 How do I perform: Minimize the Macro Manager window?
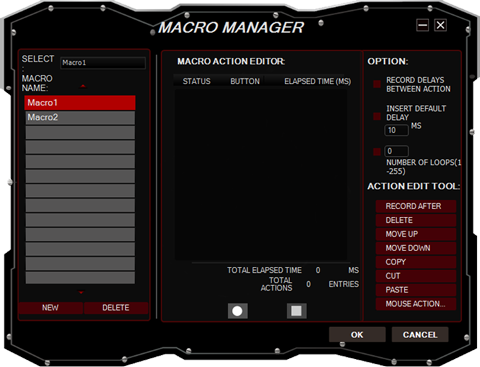click(x=423, y=25)
